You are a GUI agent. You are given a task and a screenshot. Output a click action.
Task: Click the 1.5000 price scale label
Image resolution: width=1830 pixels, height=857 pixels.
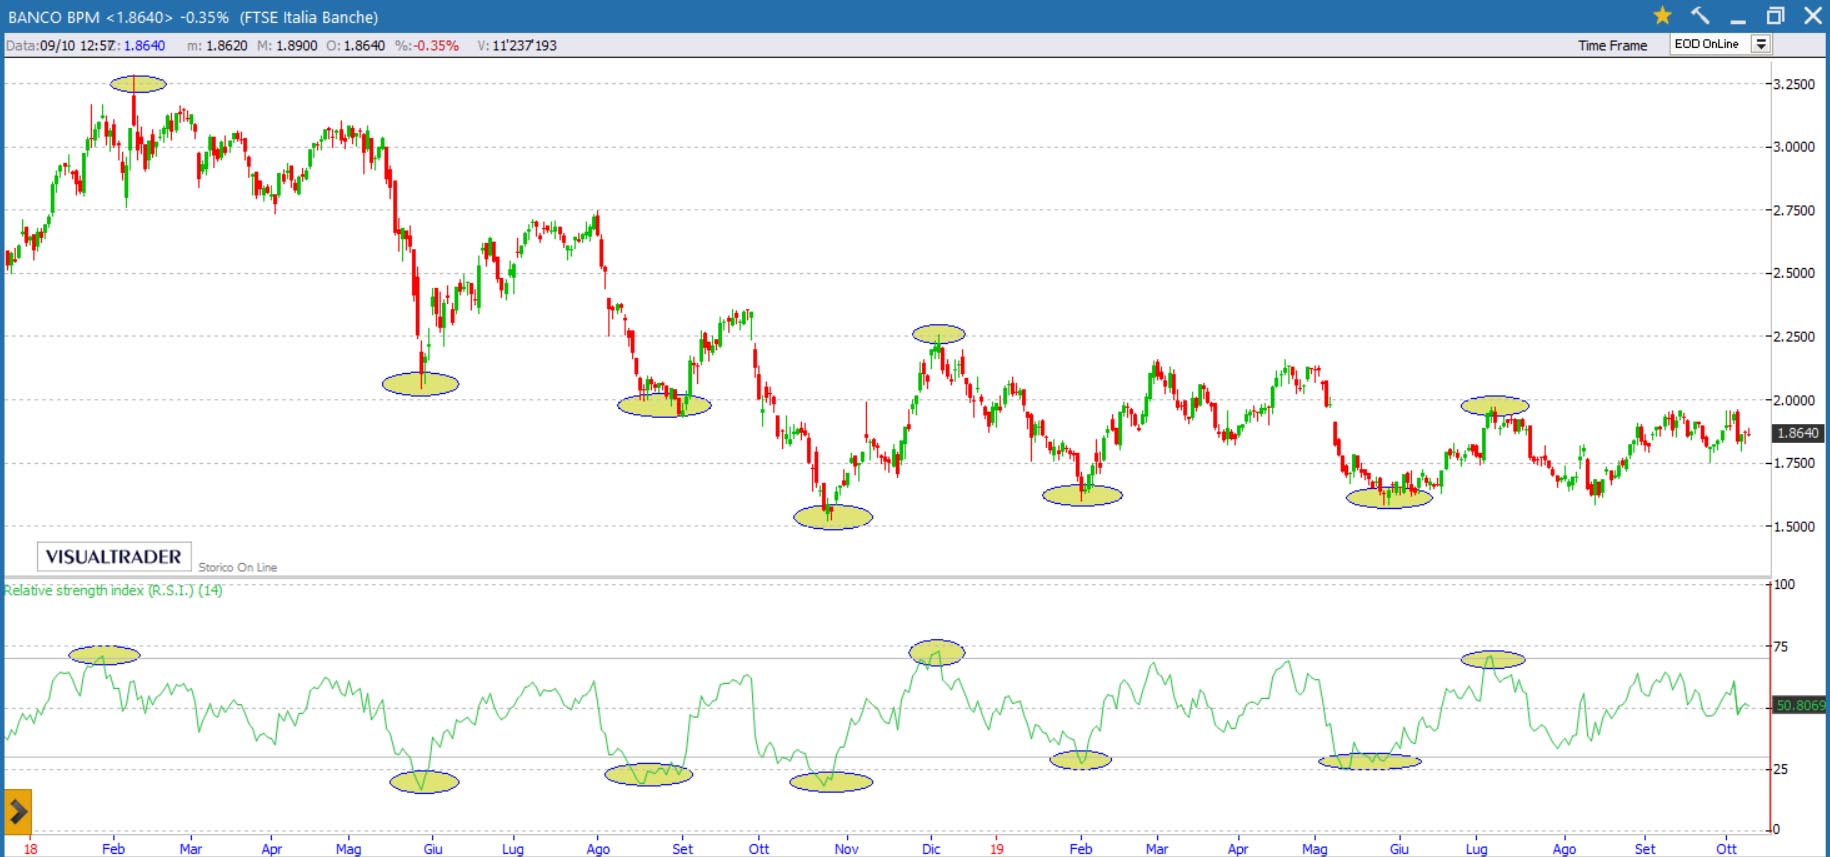click(x=1794, y=526)
